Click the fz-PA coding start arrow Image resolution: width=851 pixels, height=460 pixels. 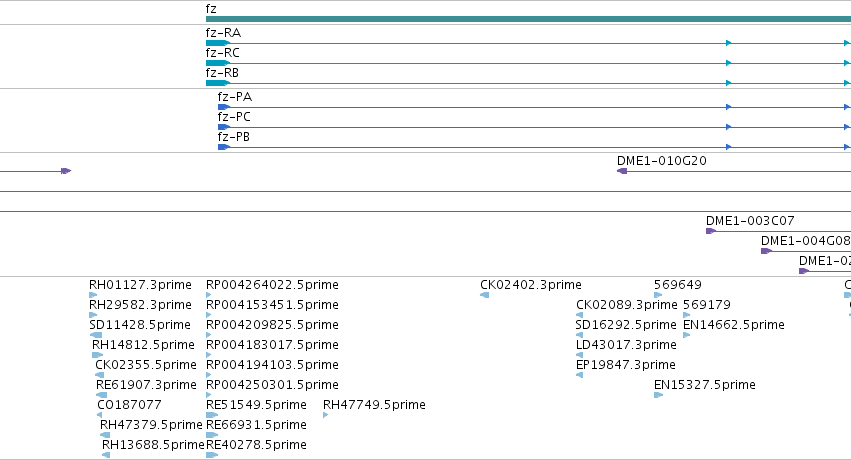pos(223,107)
